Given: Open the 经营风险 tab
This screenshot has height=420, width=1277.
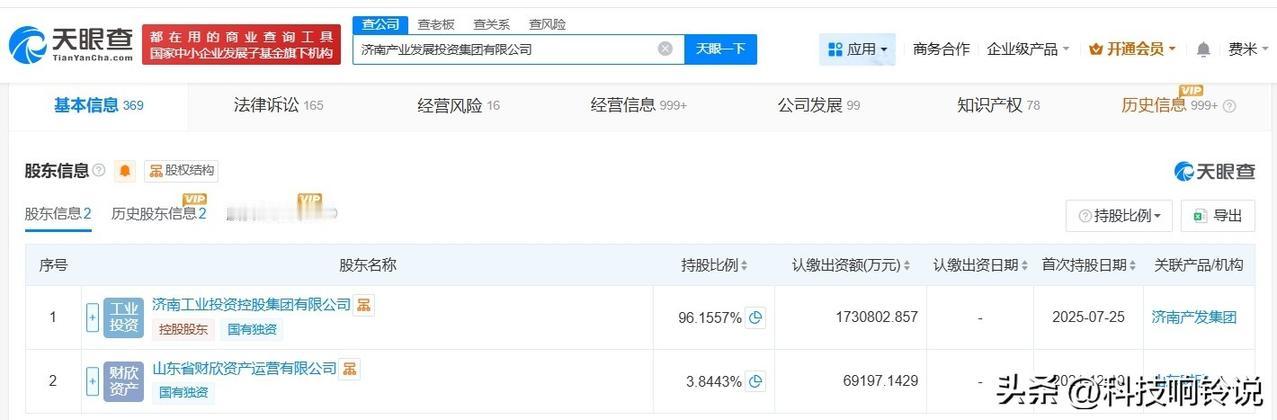Looking at the screenshot, I should point(458,105).
